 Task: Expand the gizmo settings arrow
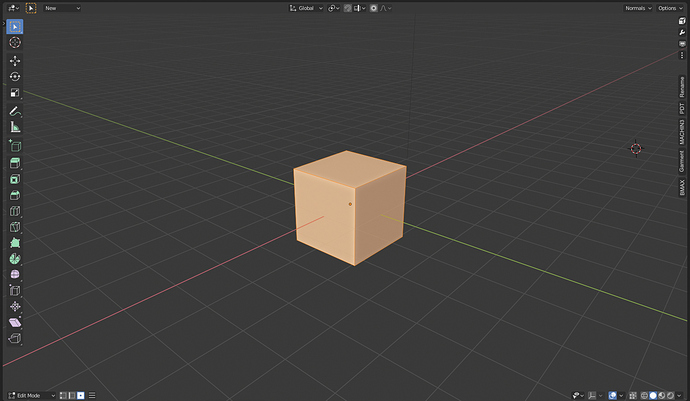(x=601, y=395)
